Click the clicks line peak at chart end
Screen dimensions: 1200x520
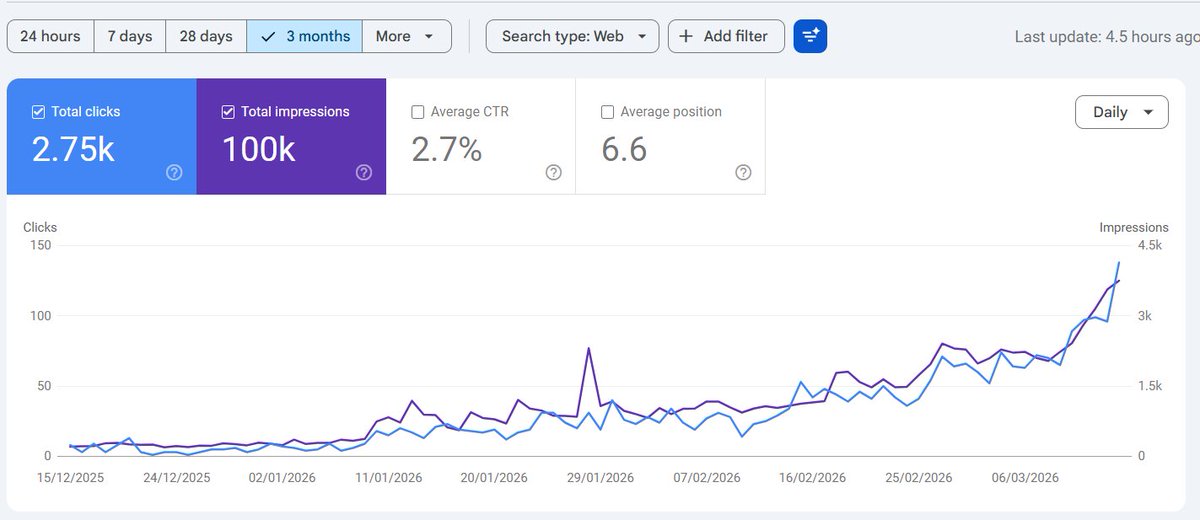pos(1118,263)
